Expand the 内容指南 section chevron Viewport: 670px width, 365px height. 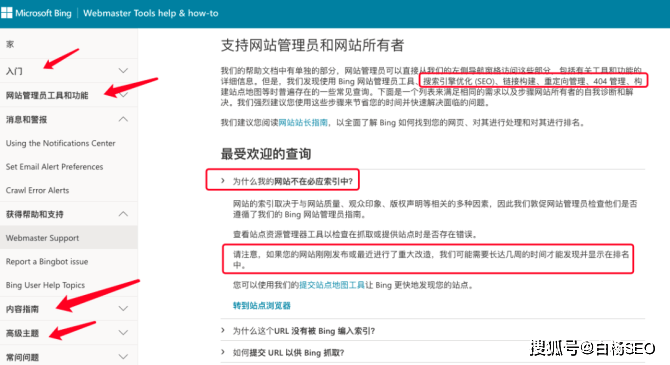click(123, 308)
